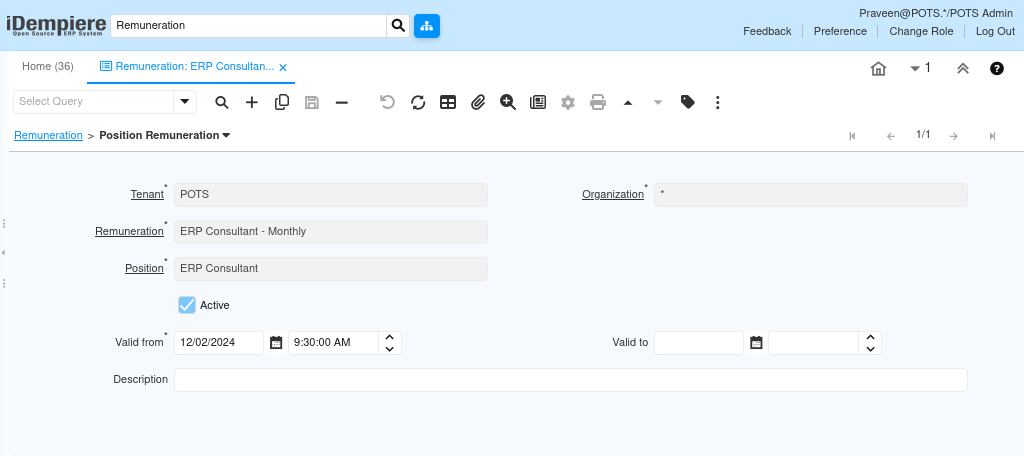The image size is (1024, 456).
Task: Open the Preference link
Action: [840, 31]
